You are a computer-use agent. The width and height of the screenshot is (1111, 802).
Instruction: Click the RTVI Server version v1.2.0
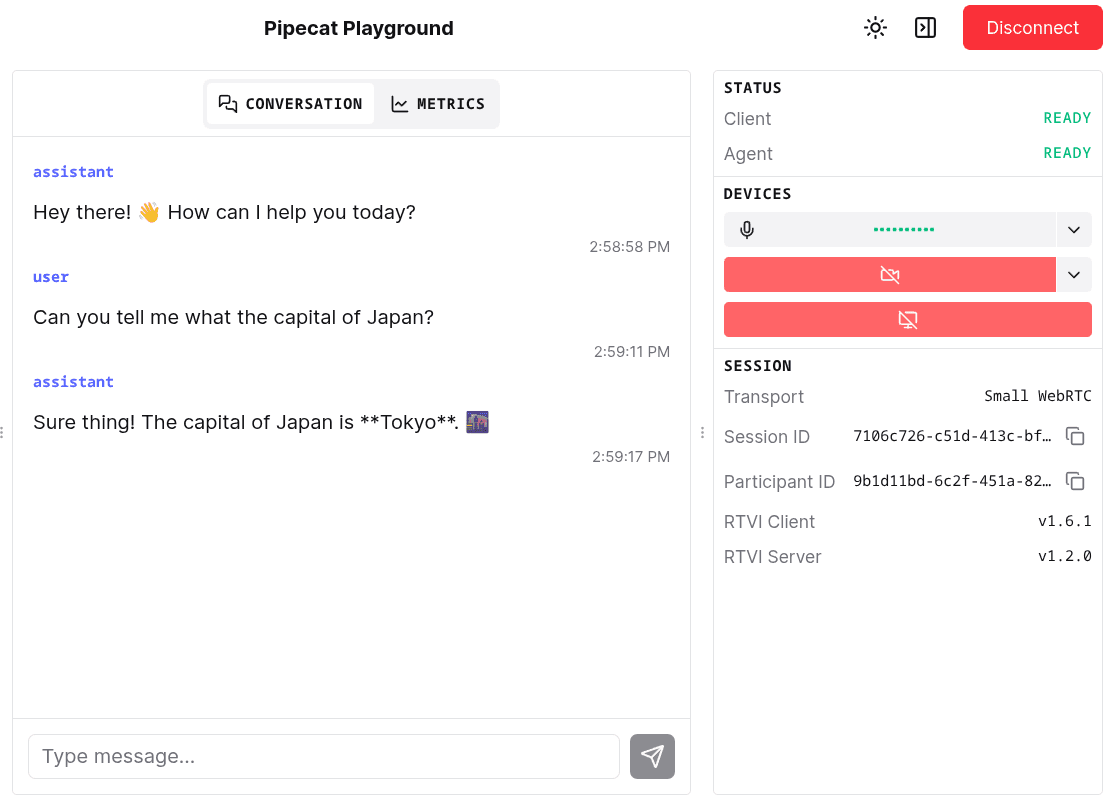(x=1064, y=556)
